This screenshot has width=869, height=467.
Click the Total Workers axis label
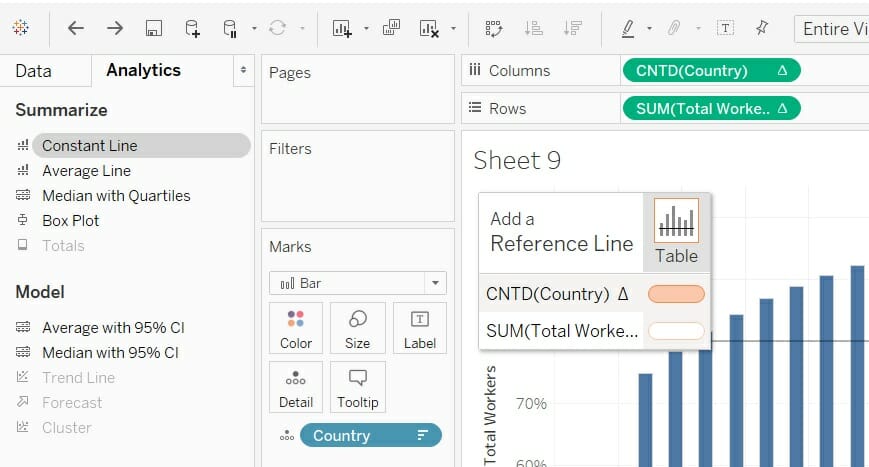click(x=490, y=415)
